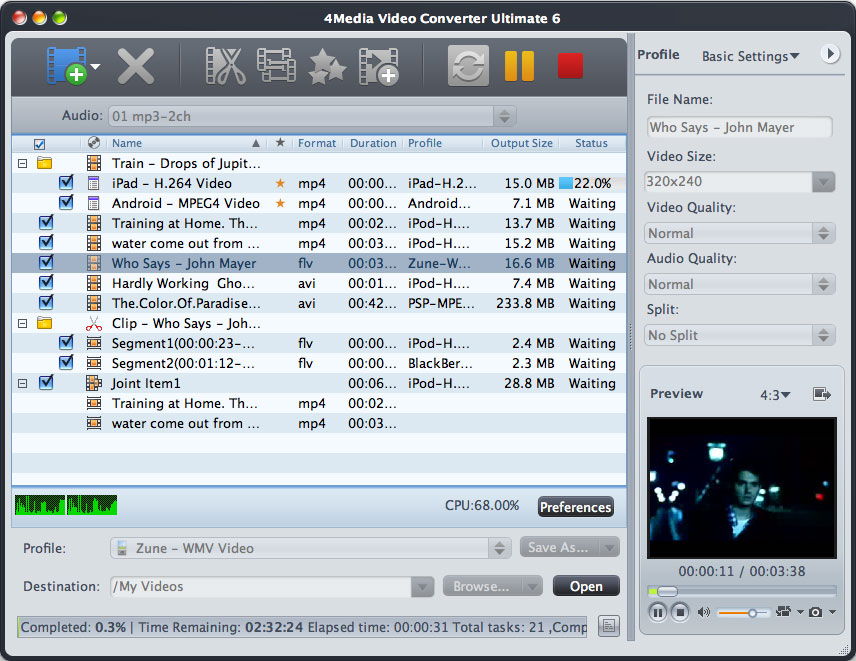The width and height of the screenshot is (856, 661).
Task: Open the Effects stars icon
Action: point(327,66)
